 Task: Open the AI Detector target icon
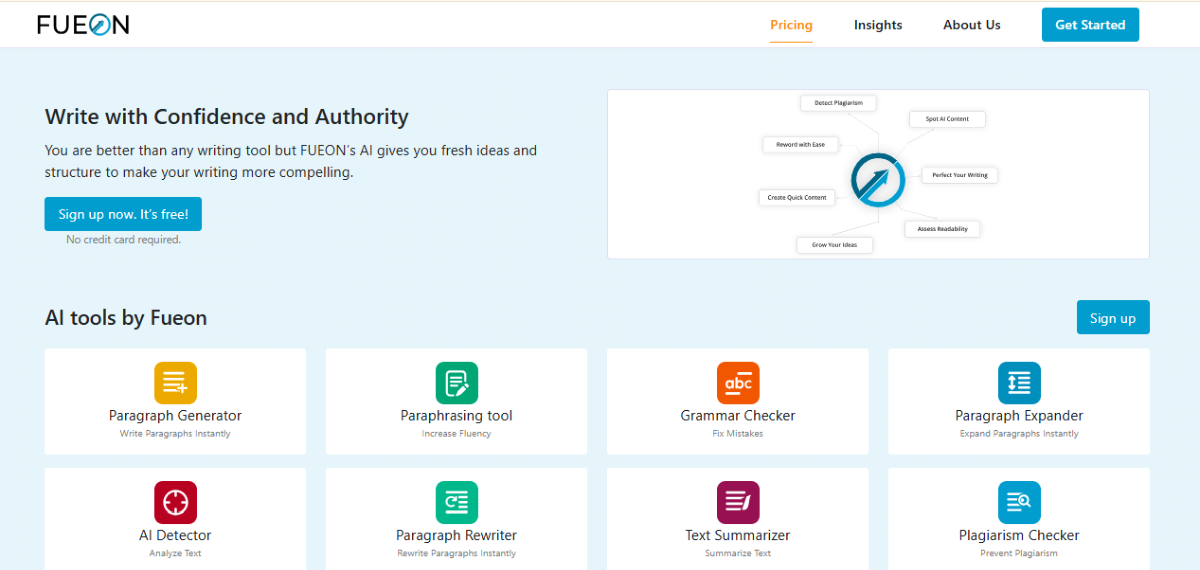pos(175,502)
